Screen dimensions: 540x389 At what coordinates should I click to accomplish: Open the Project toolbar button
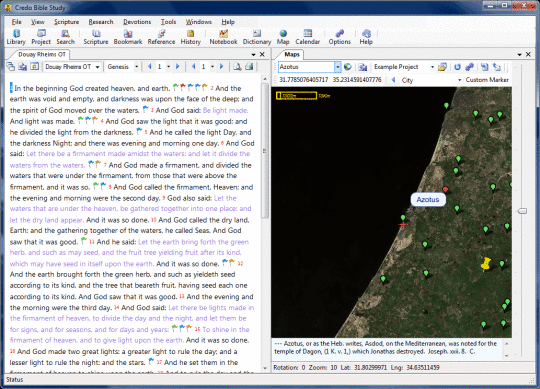coord(41,37)
